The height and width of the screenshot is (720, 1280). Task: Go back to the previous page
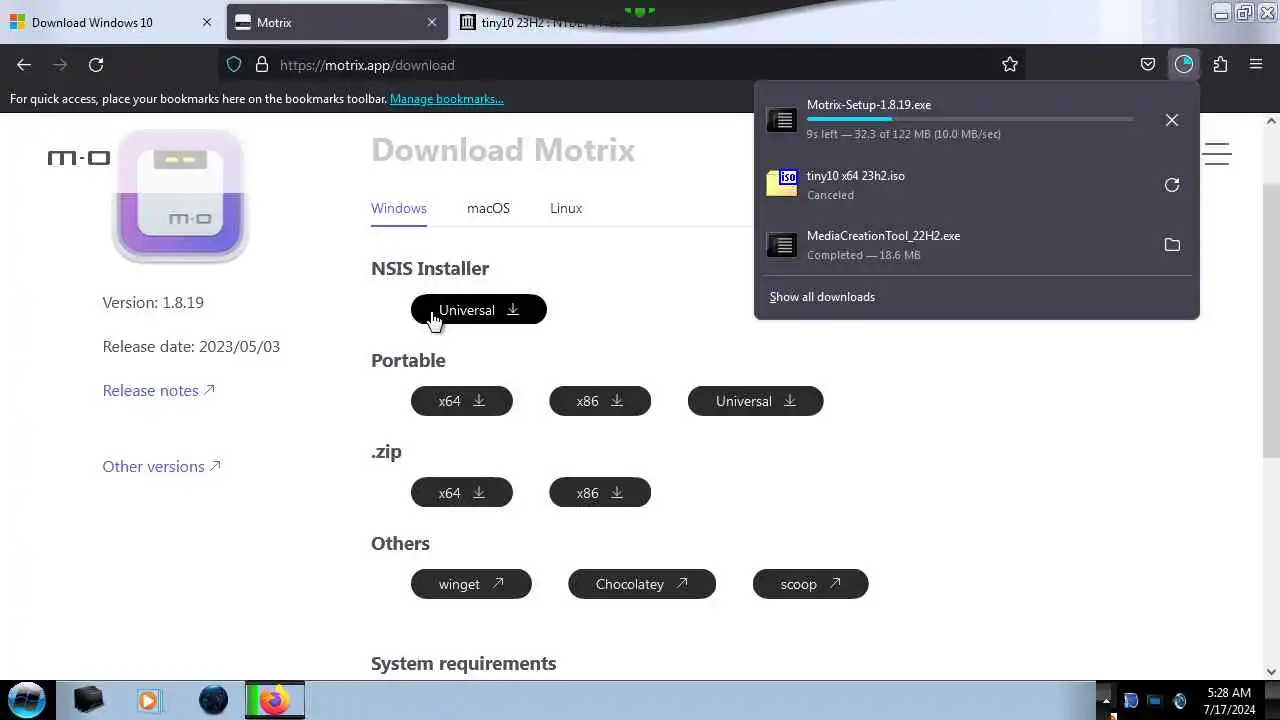click(x=24, y=64)
